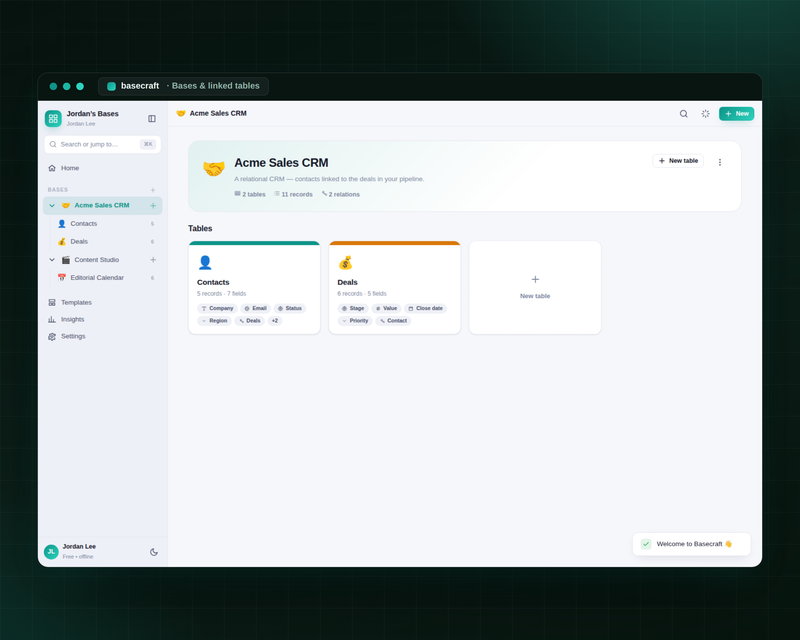Open Jordan Lee's JL avatar

51,552
